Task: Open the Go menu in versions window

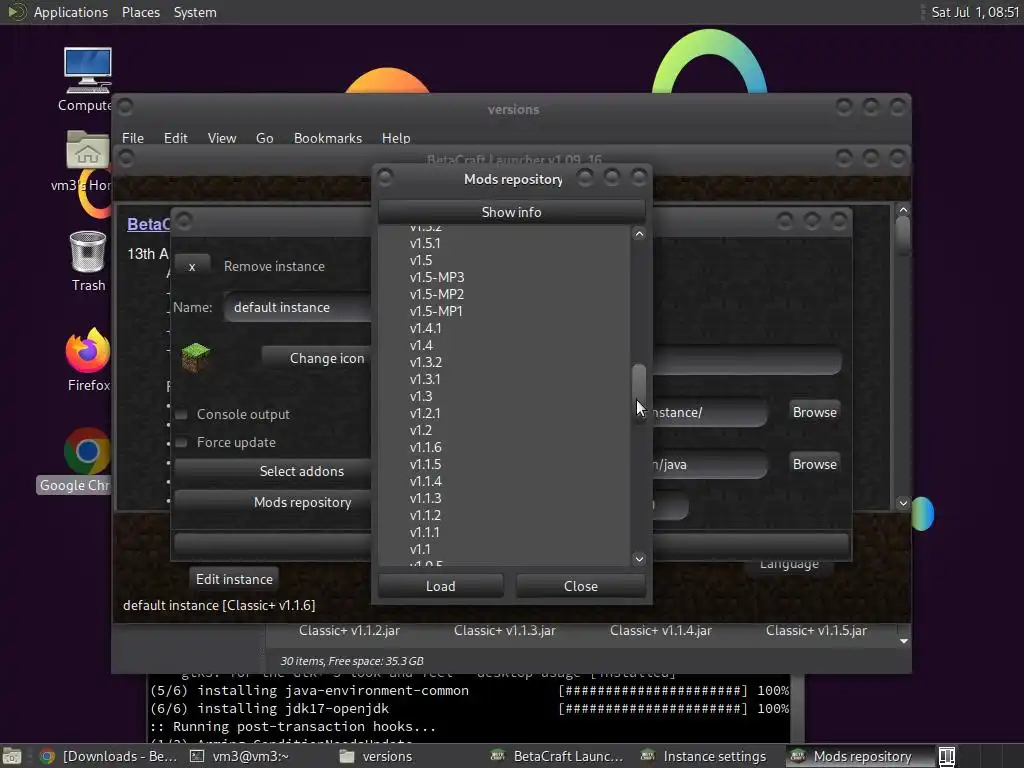Action: tap(264, 138)
